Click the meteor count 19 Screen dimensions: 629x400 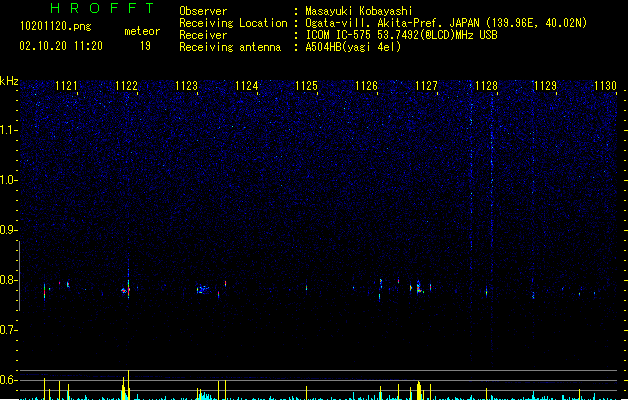[x=145, y=46]
